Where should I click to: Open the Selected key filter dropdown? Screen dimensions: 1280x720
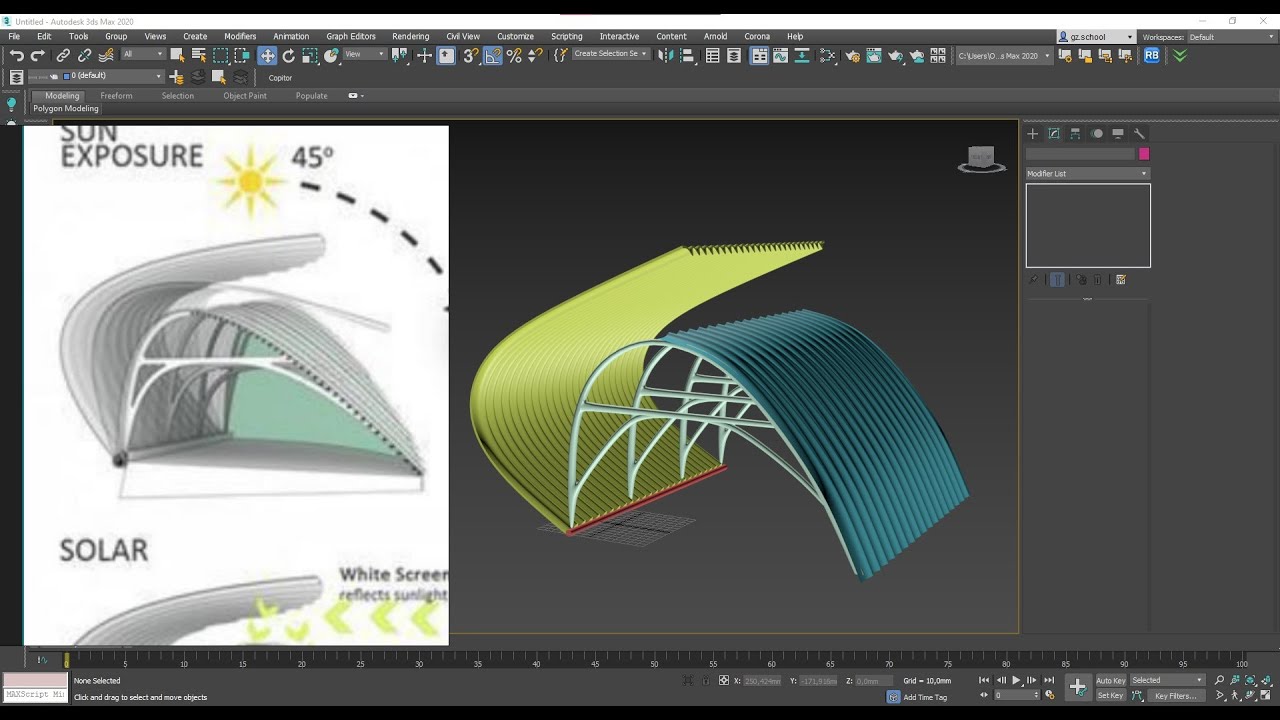point(1168,680)
